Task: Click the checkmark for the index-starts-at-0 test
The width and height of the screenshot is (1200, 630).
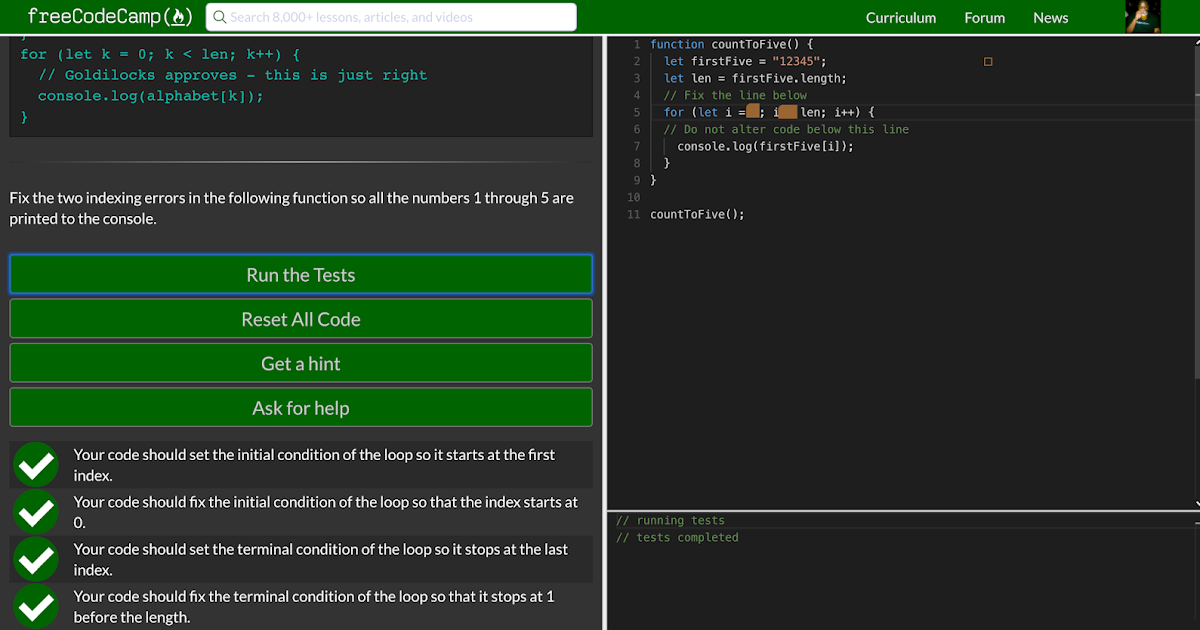Action: (35, 512)
